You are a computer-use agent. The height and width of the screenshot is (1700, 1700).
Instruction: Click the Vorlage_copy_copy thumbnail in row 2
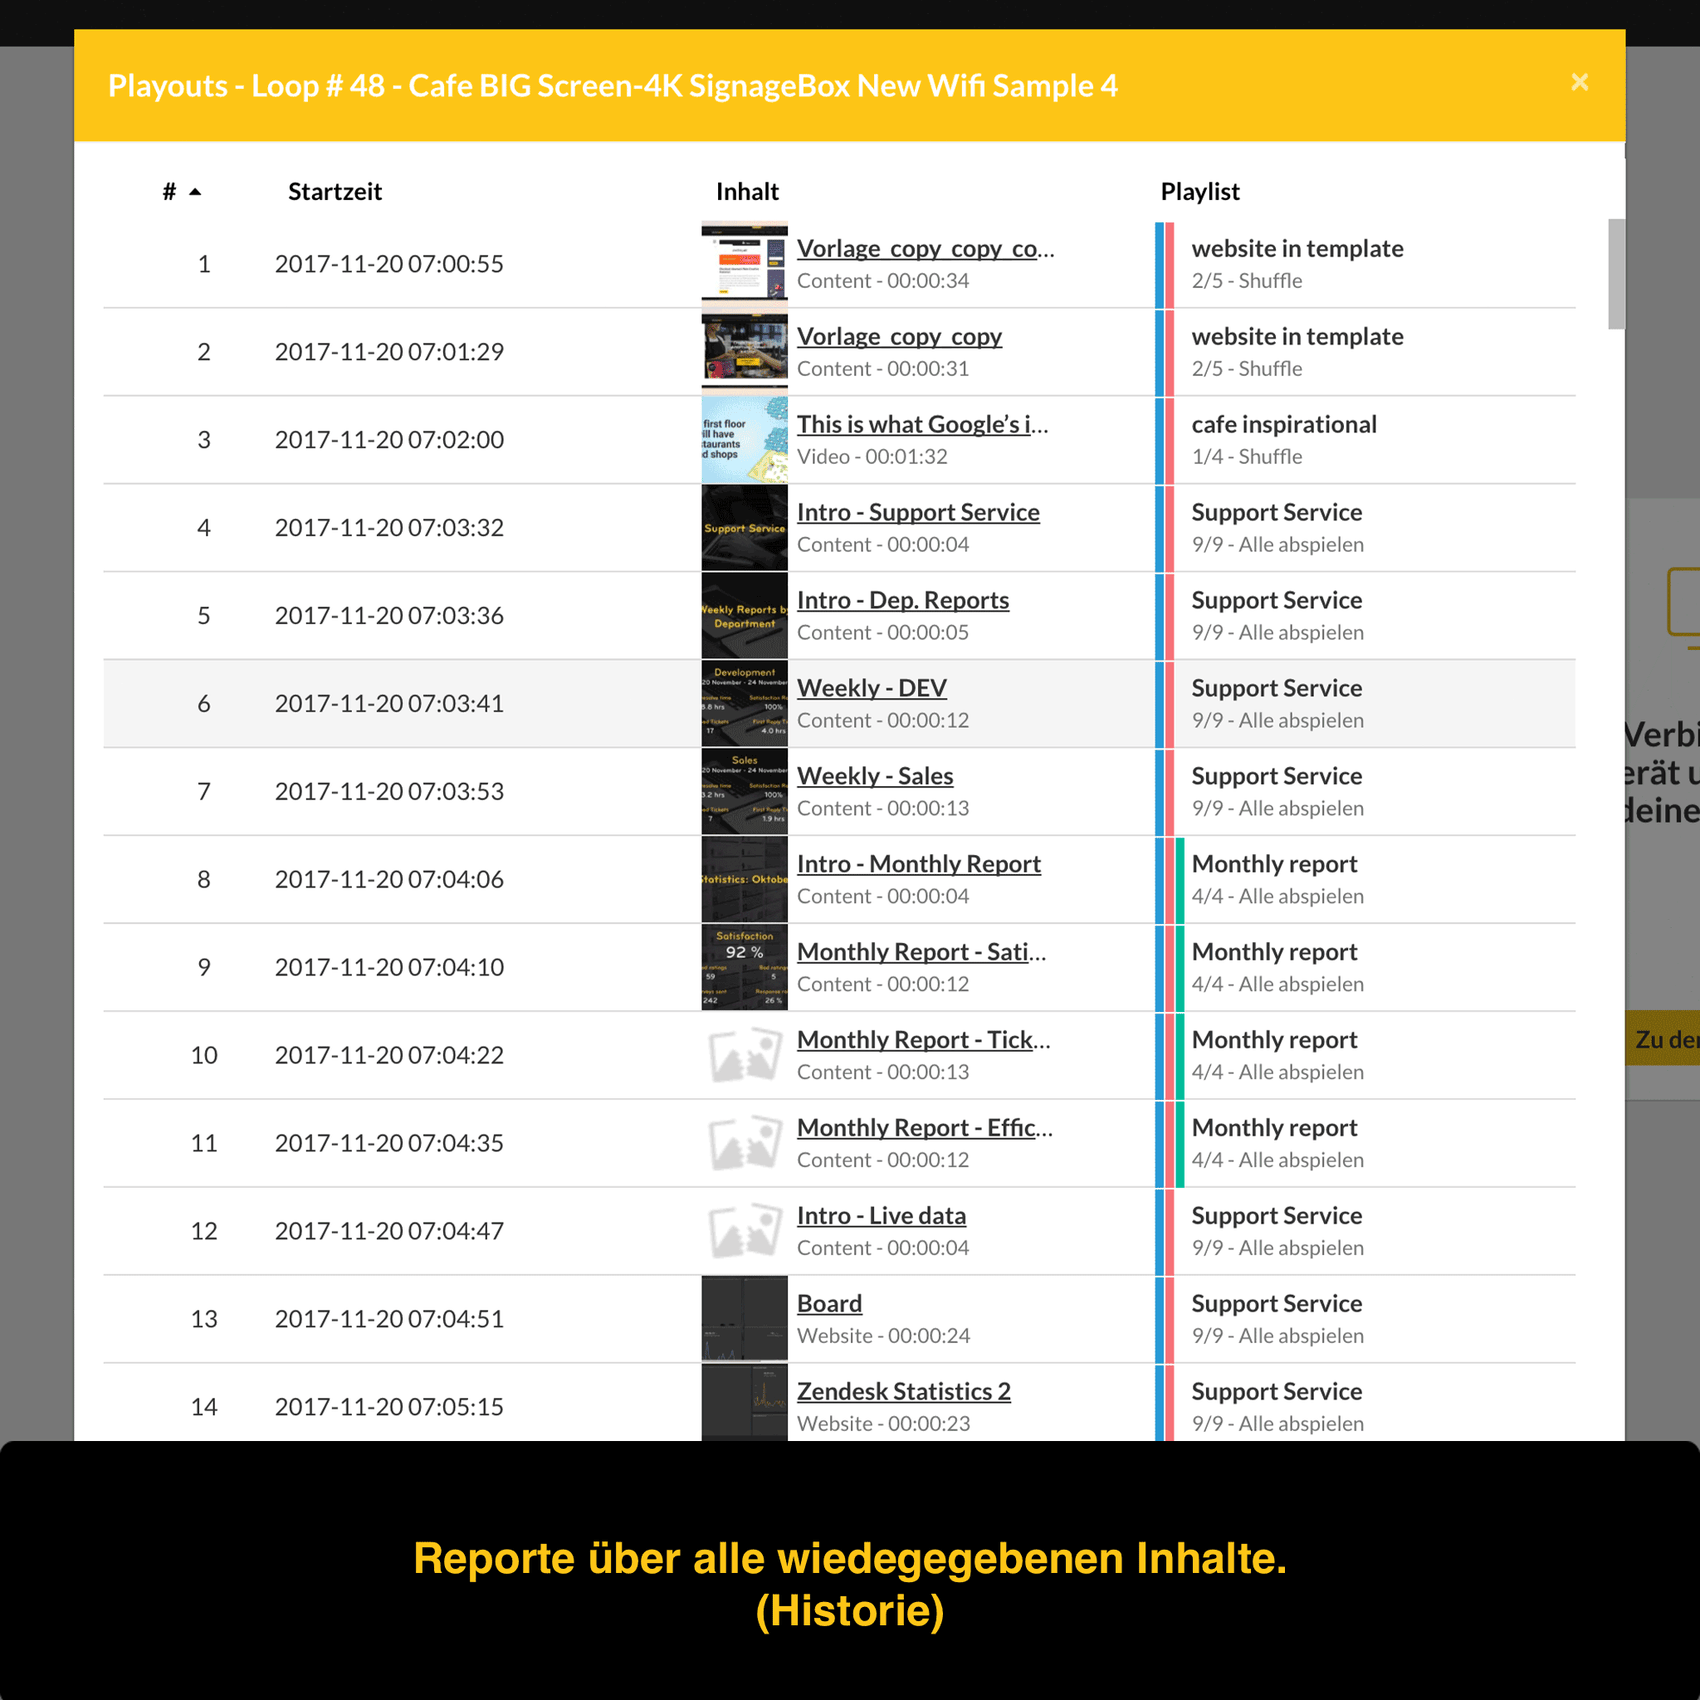(744, 352)
